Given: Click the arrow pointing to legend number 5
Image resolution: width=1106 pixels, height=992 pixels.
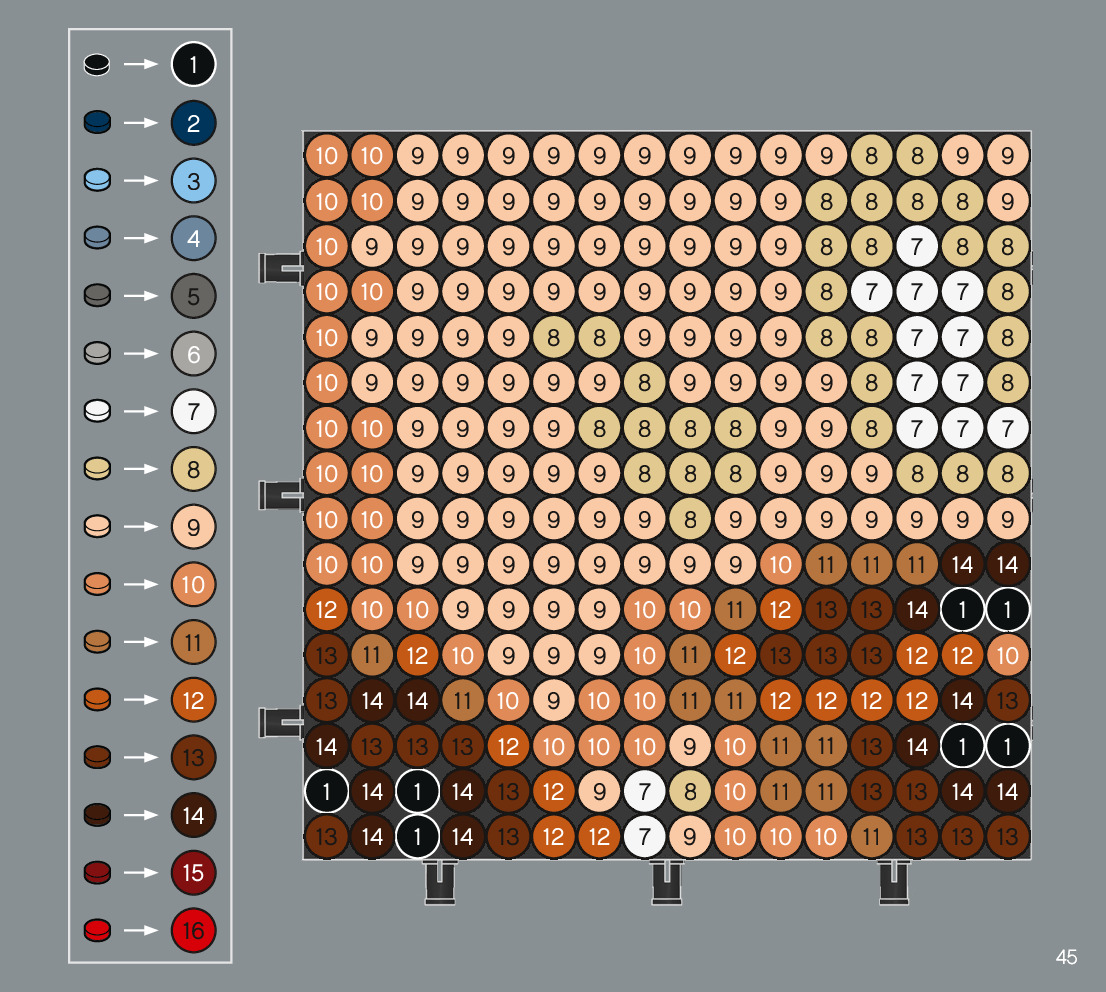Looking at the screenshot, I should click(x=141, y=296).
